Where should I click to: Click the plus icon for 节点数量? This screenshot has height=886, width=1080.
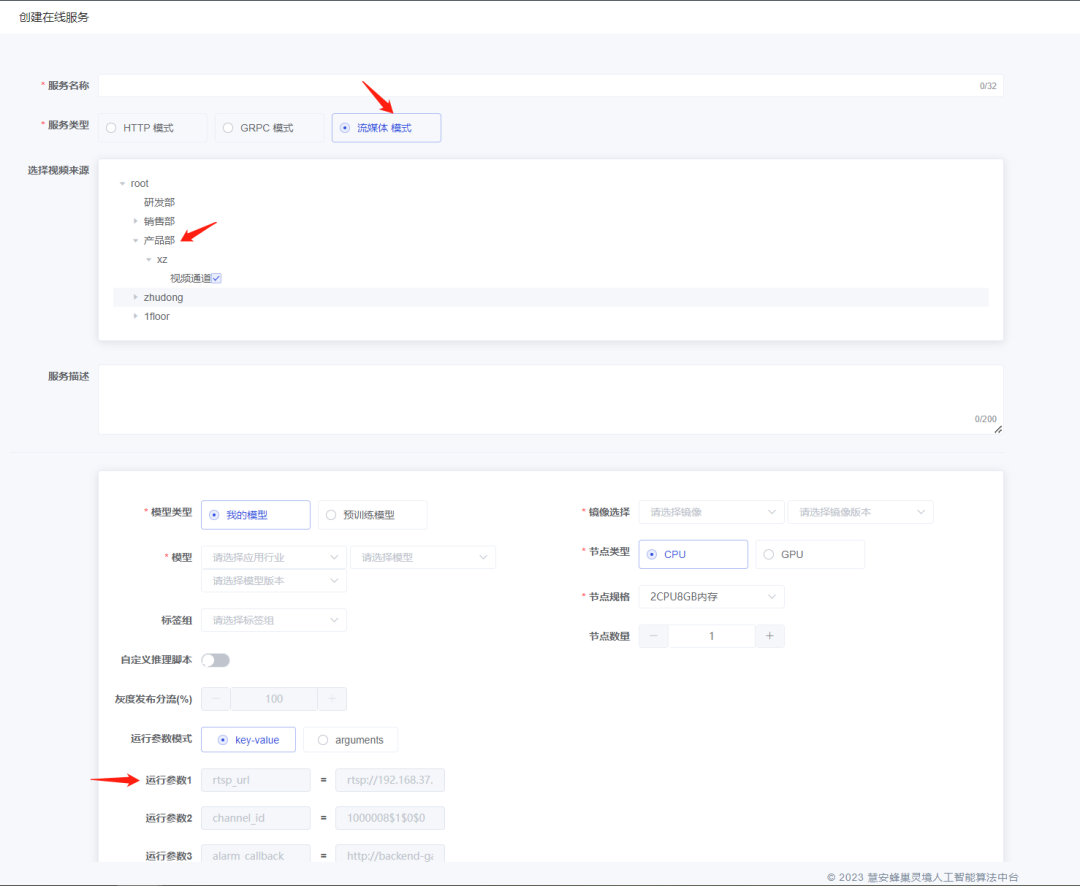[x=769, y=636]
